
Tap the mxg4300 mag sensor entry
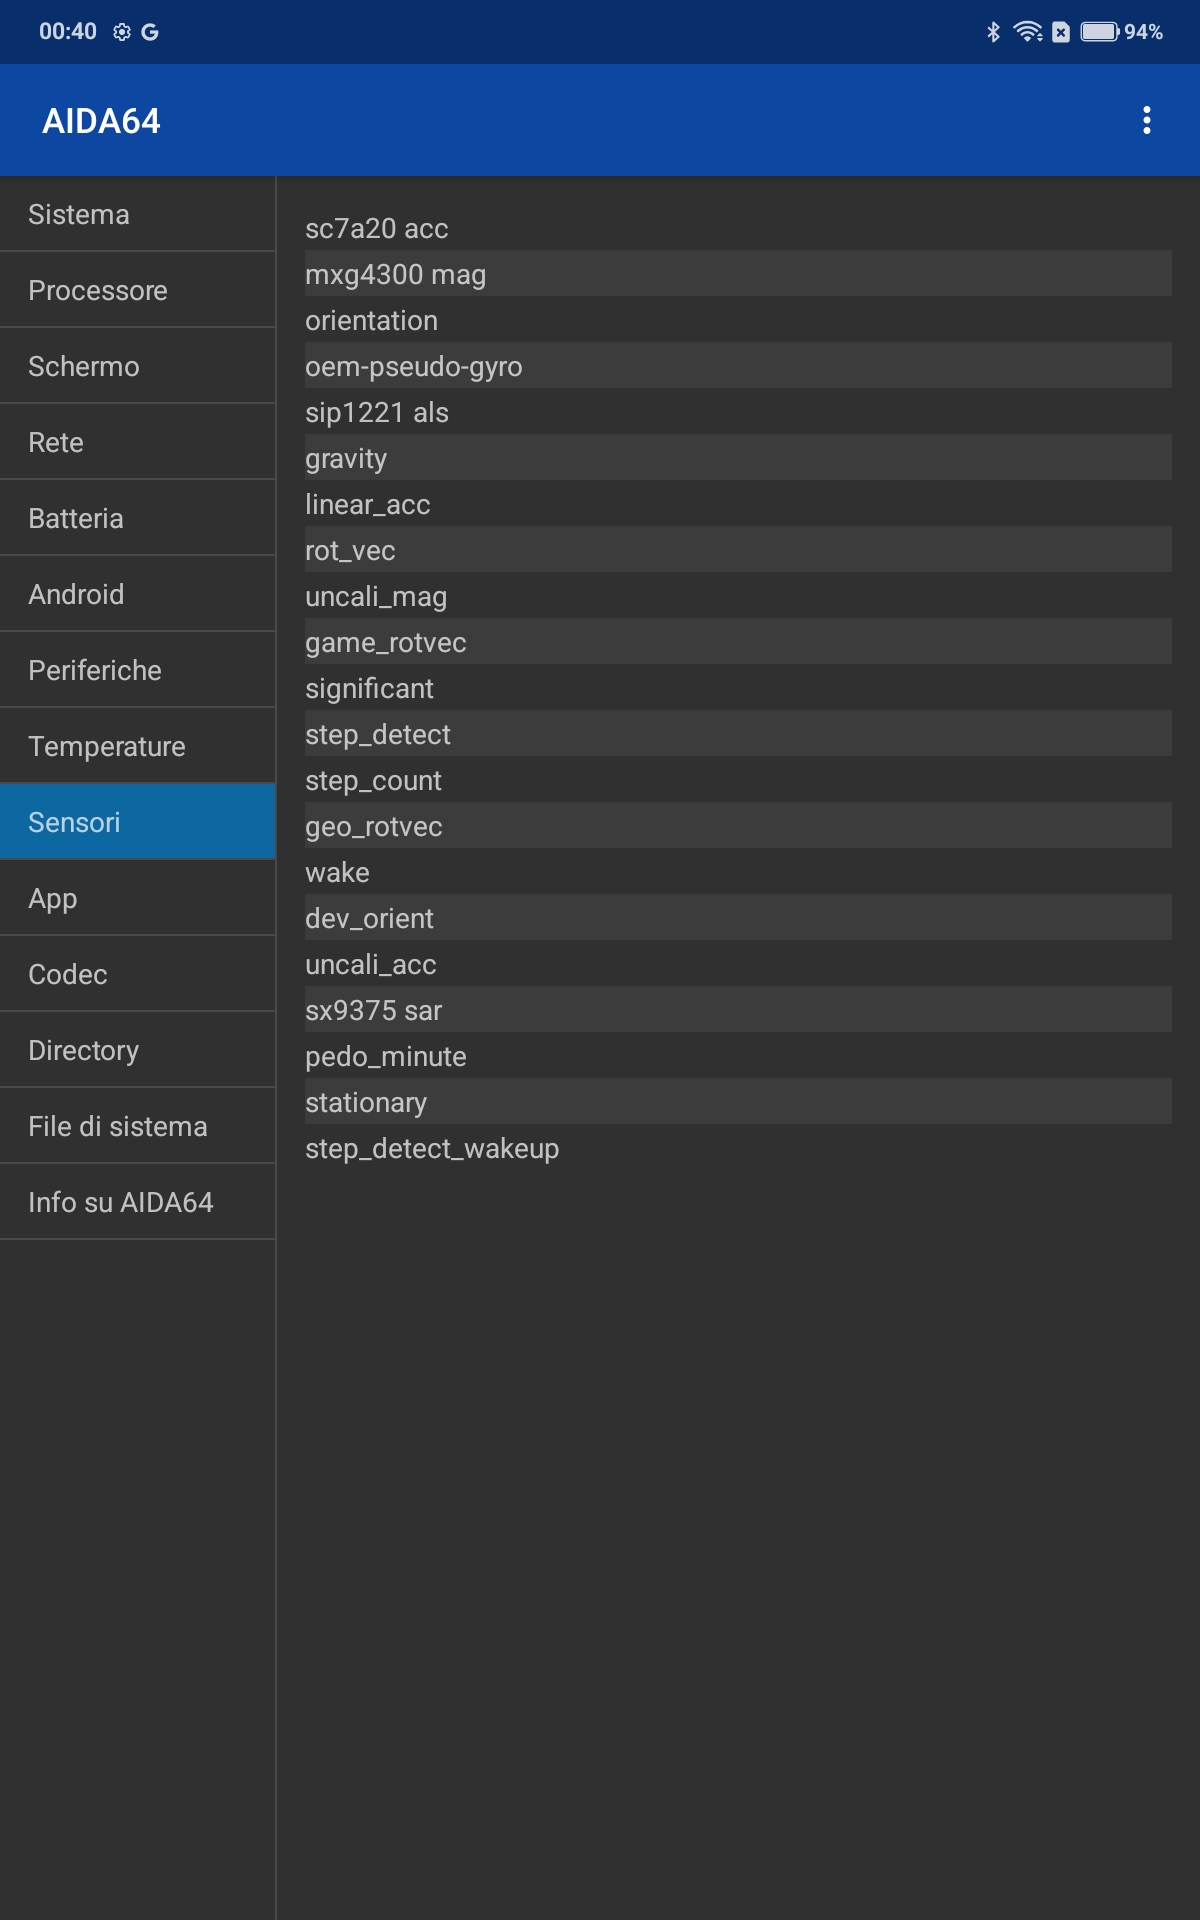pyautogui.click(x=738, y=274)
